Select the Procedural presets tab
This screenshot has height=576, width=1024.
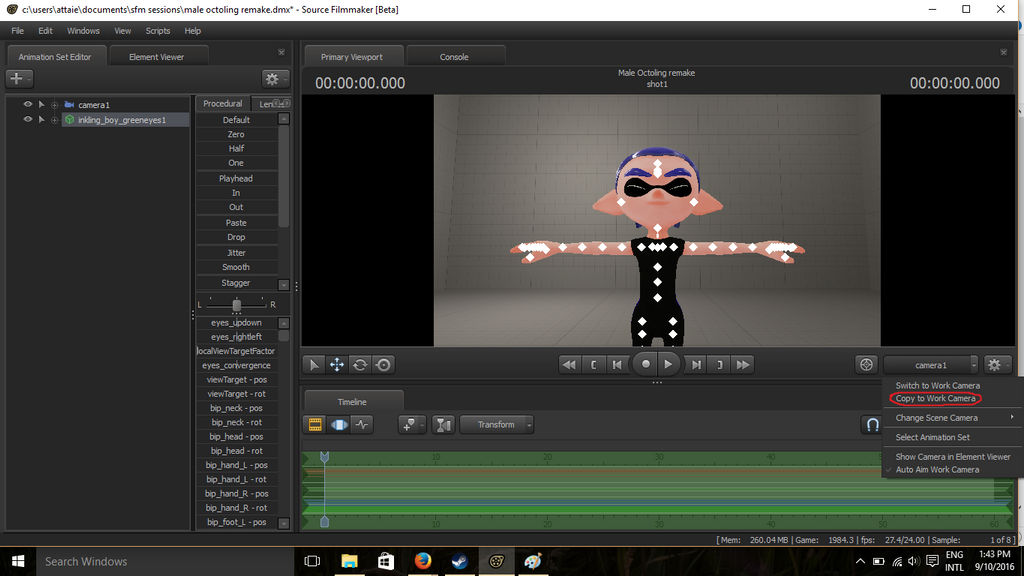pos(223,104)
